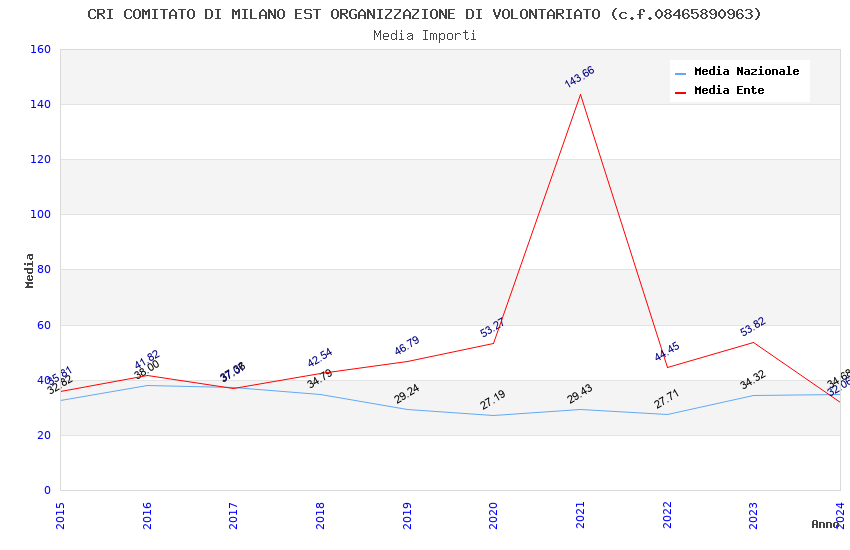This screenshot has height=550, width=850.
Task: Click the 53.82 data label at 2023
Action: click(x=753, y=326)
